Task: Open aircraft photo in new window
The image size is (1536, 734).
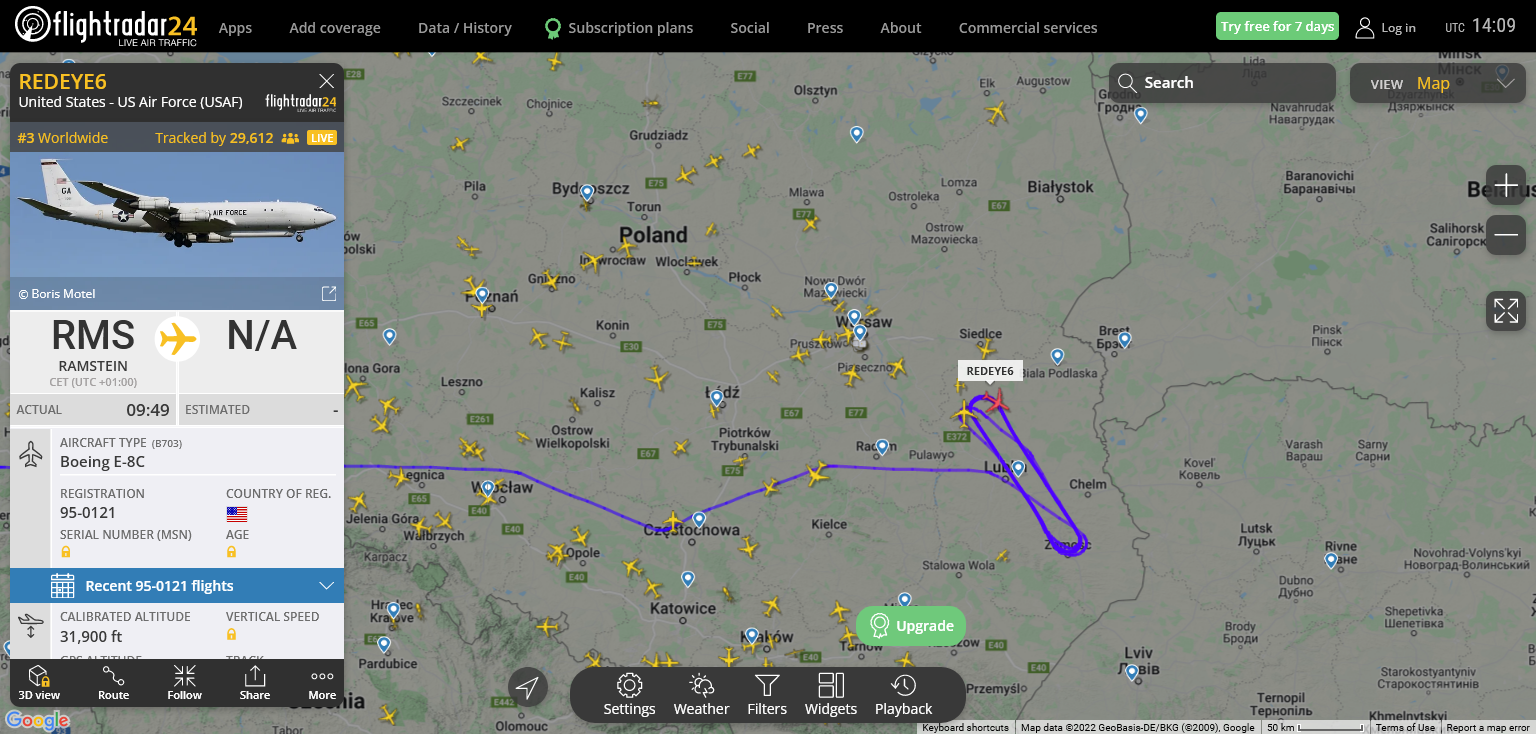Action: point(328,294)
